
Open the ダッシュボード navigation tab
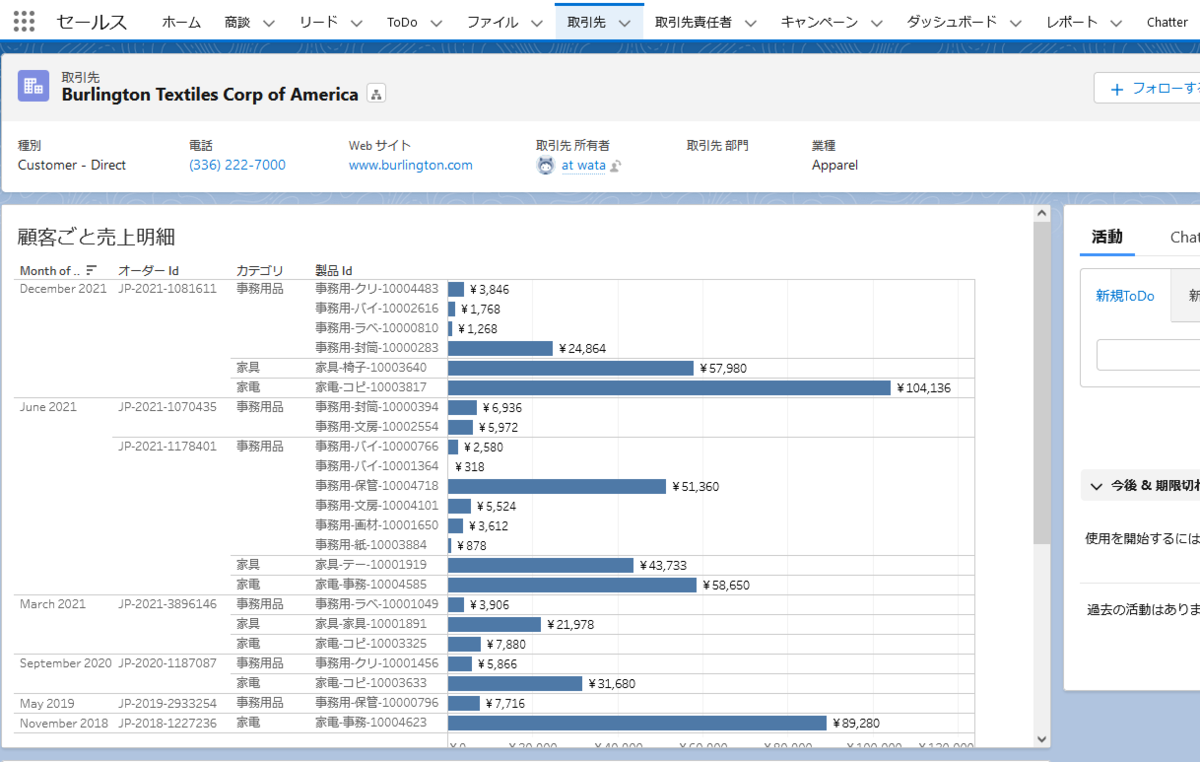tap(953, 22)
